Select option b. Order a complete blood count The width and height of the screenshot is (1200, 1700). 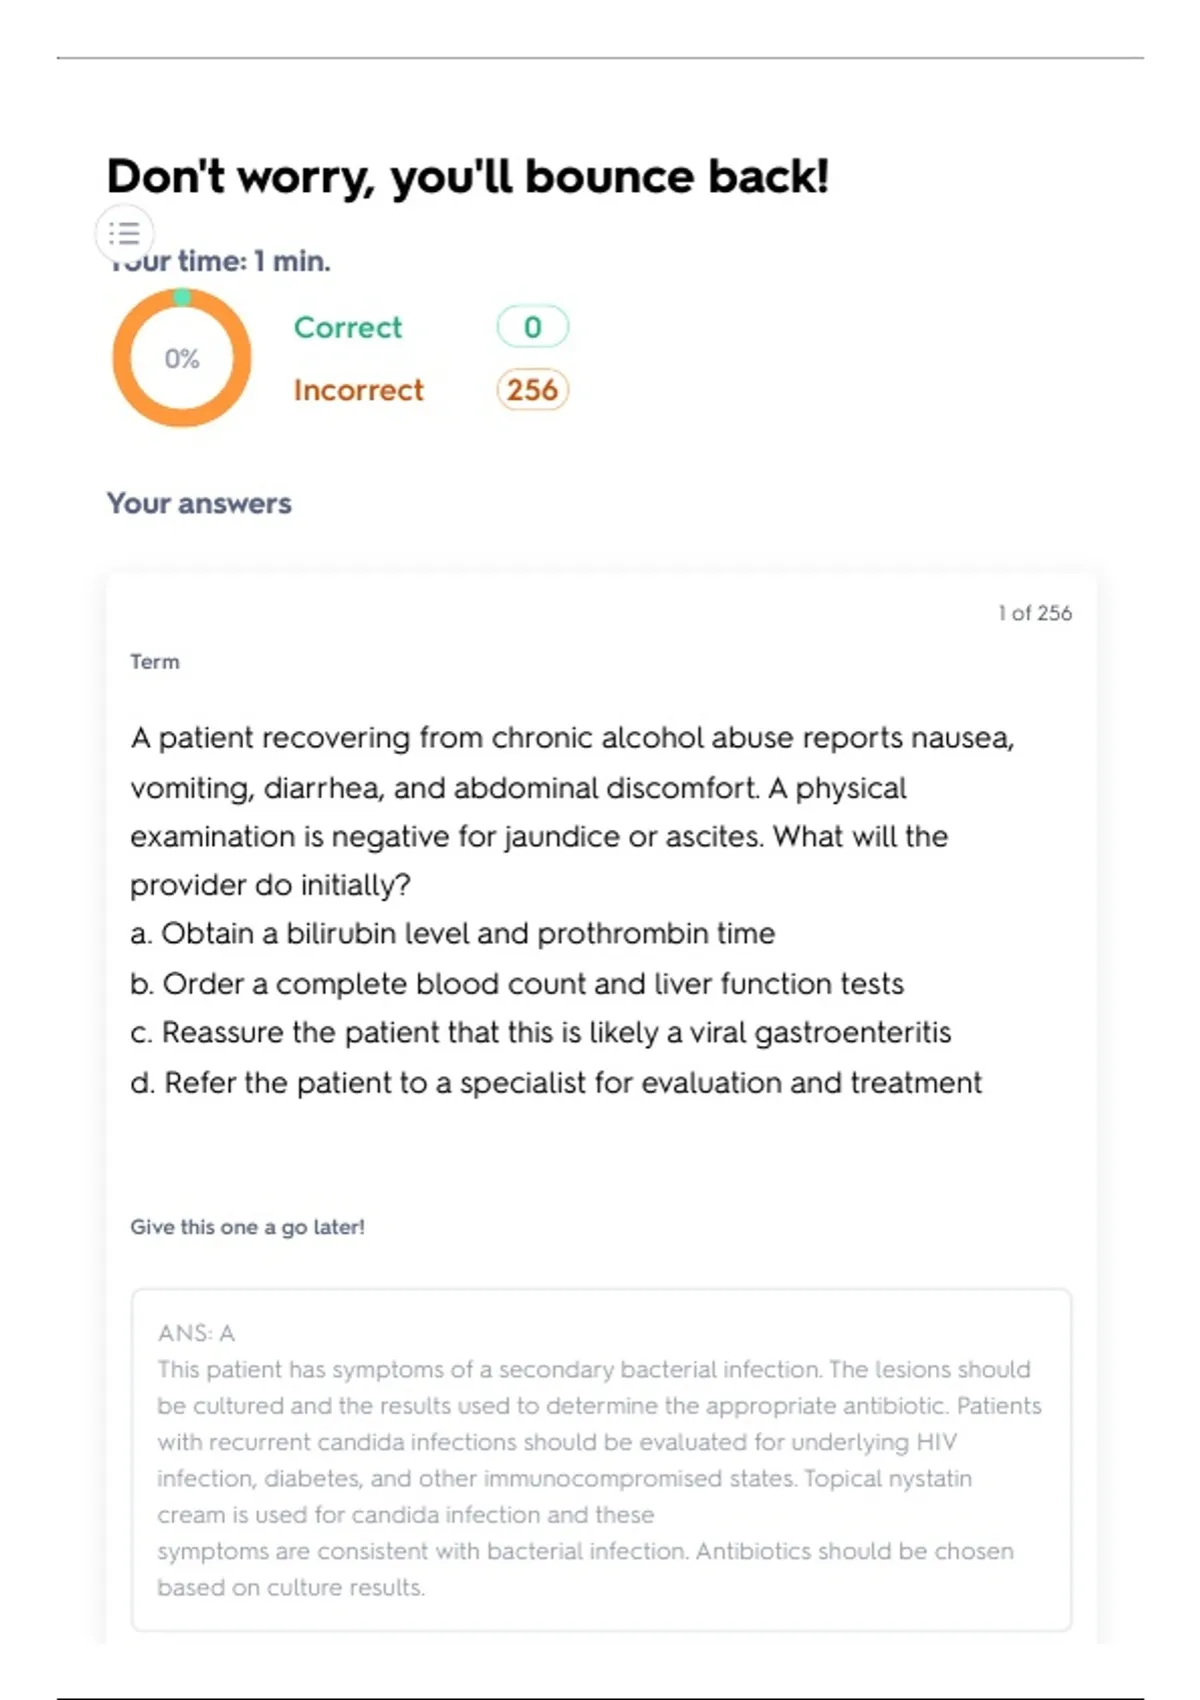pyautogui.click(x=517, y=983)
